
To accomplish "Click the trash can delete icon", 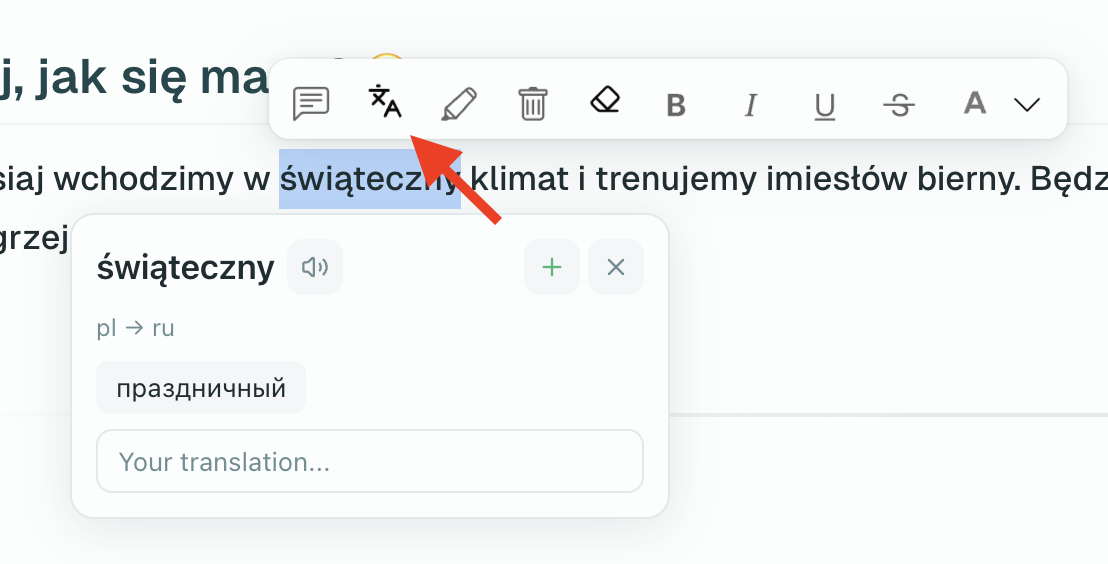I will [x=532, y=103].
